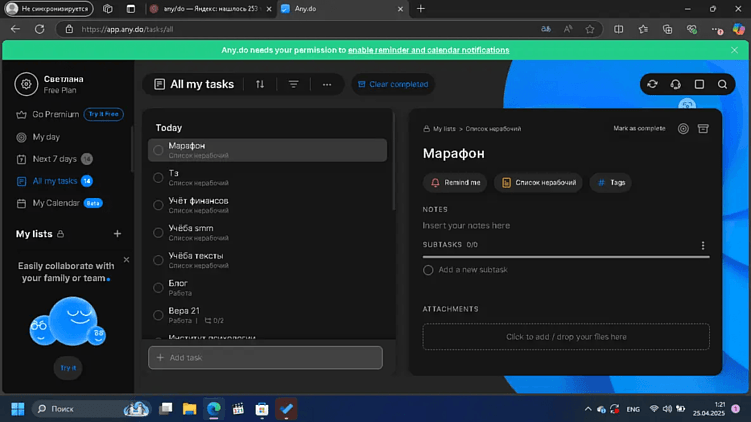This screenshot has height=422, width=751.
Task: Click the My lists breadcrumb link
Action: 444,129
